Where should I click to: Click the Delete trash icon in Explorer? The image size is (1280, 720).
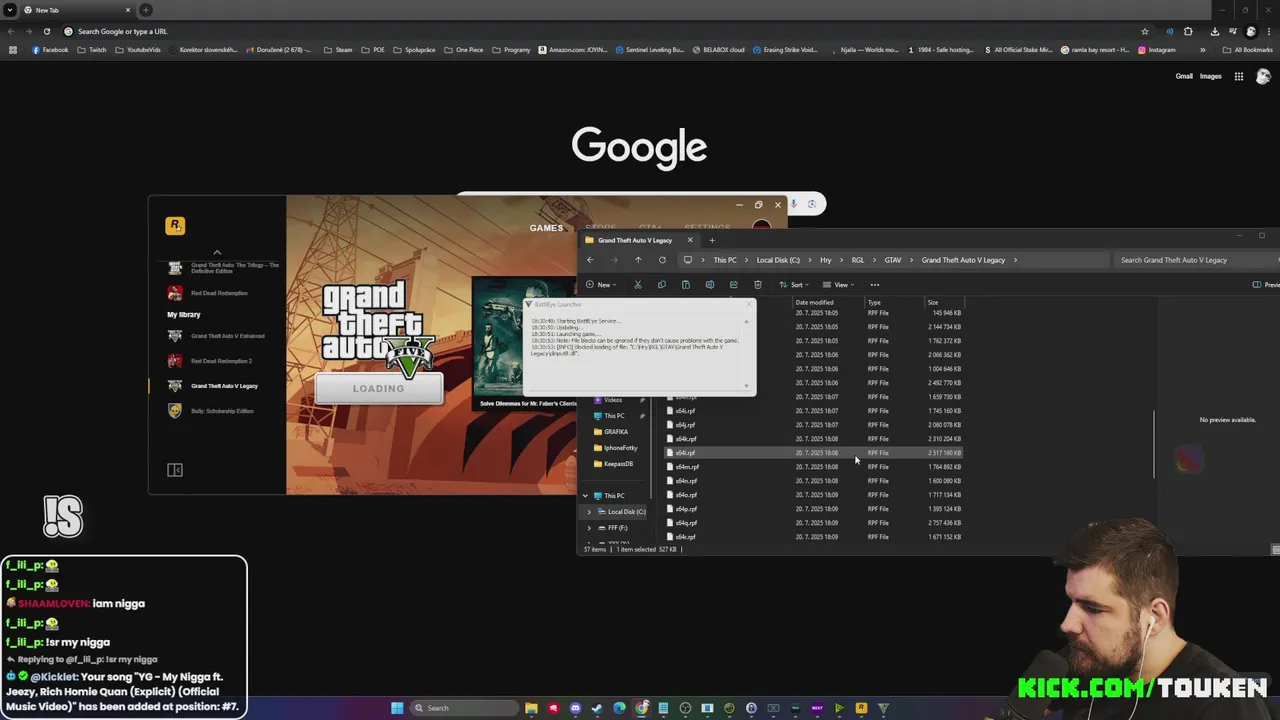click(758, 285)
